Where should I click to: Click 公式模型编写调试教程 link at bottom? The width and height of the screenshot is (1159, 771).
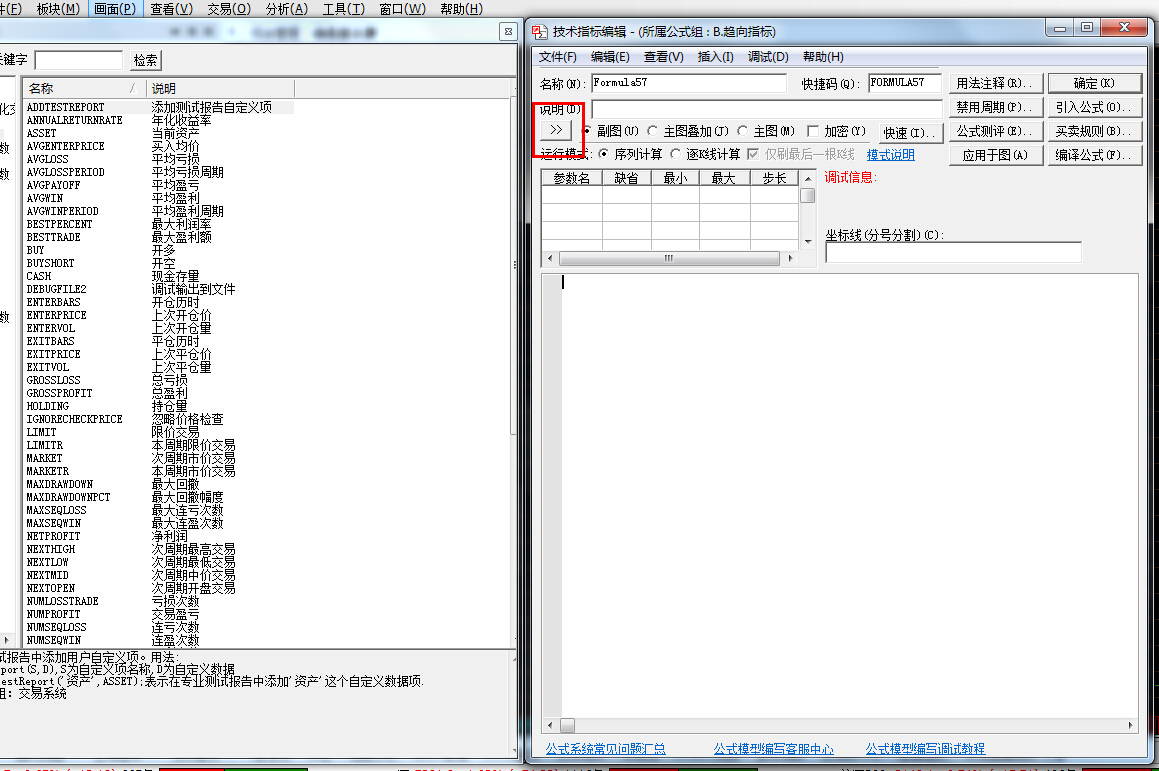click(x=925, y=748)
